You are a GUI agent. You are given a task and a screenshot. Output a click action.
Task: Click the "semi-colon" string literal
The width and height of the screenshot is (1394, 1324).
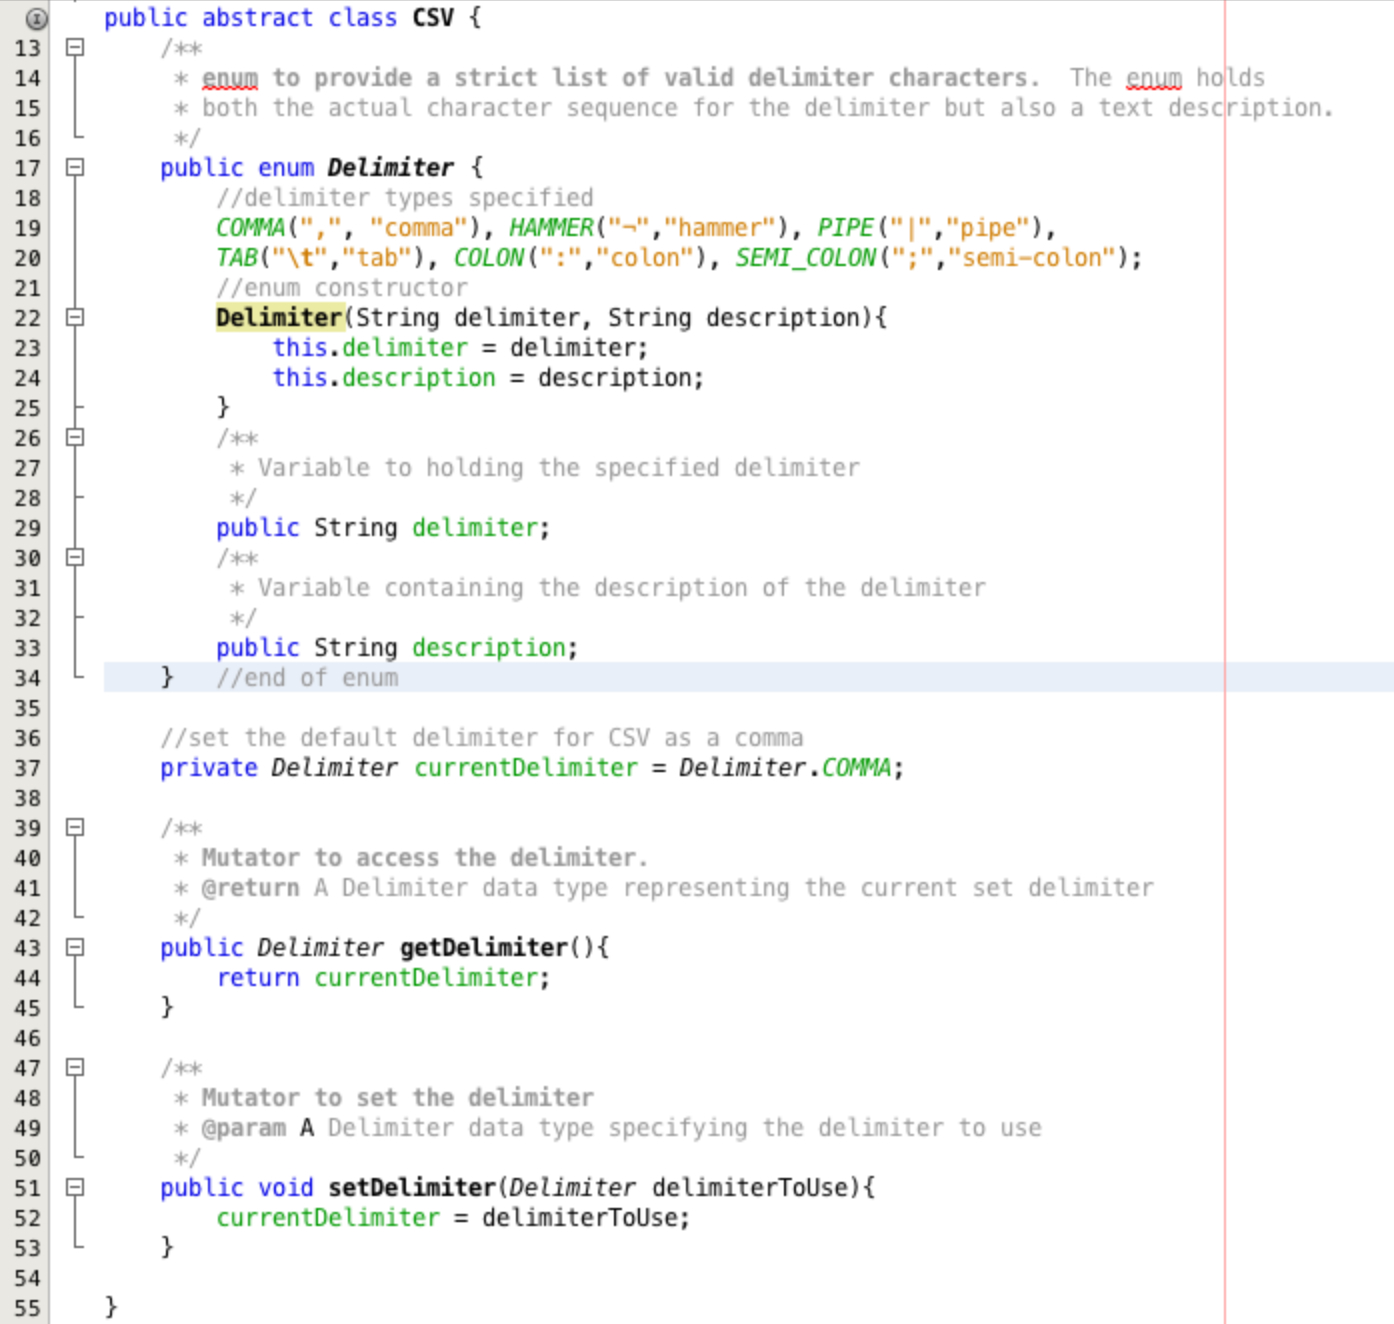[x=1031, y=258]
